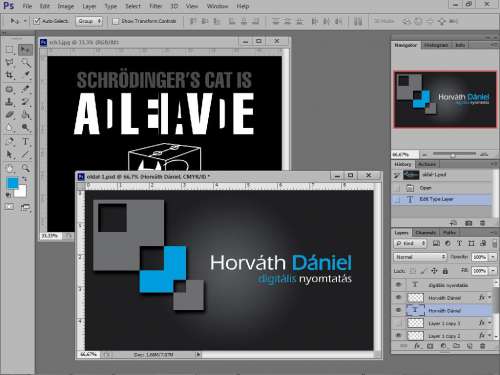Viewport: 500px width, 375px height.
Task: Open the Filter menu
Action: pos(155,6)
